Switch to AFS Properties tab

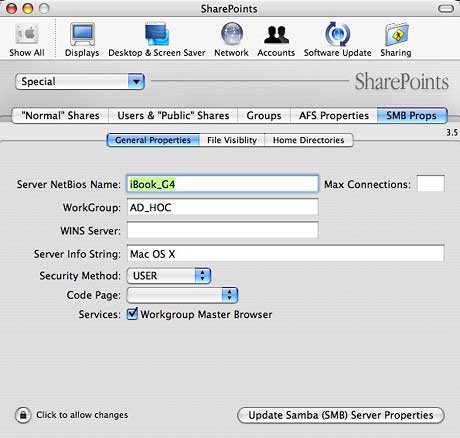[x=334, y=115]
